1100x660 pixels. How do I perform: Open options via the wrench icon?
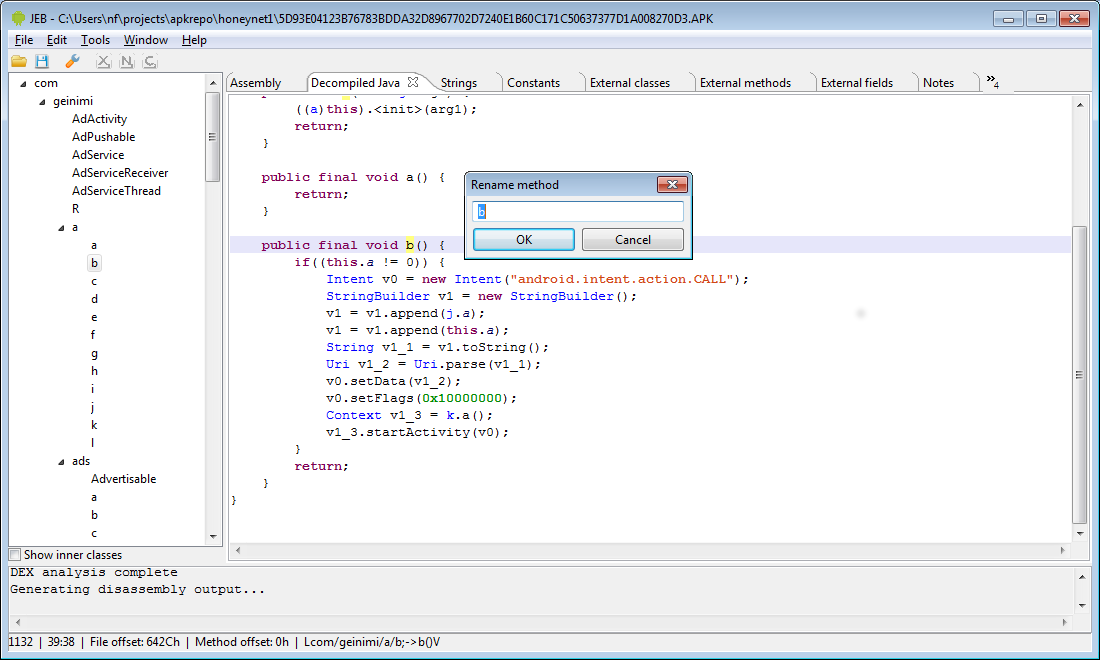[72, 62]
